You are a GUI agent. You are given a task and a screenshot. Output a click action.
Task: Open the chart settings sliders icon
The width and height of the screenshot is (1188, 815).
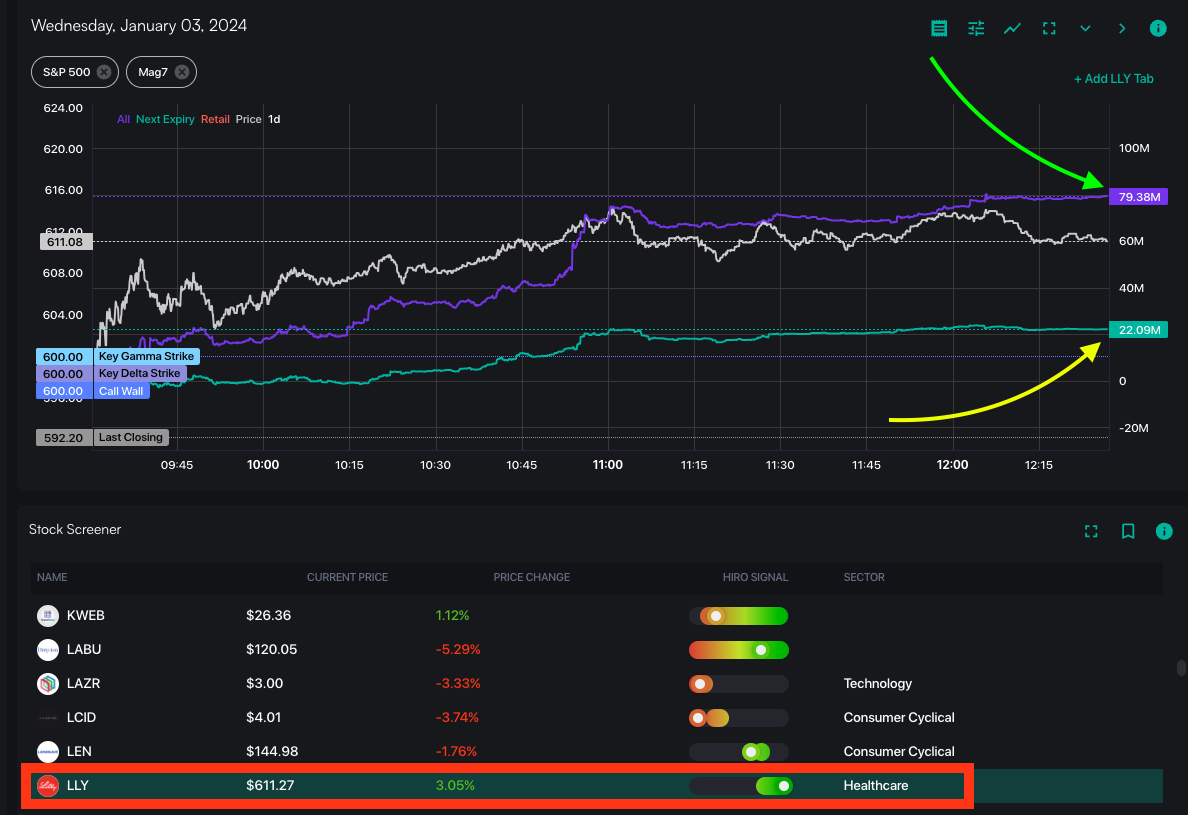(x=976, y=28)
